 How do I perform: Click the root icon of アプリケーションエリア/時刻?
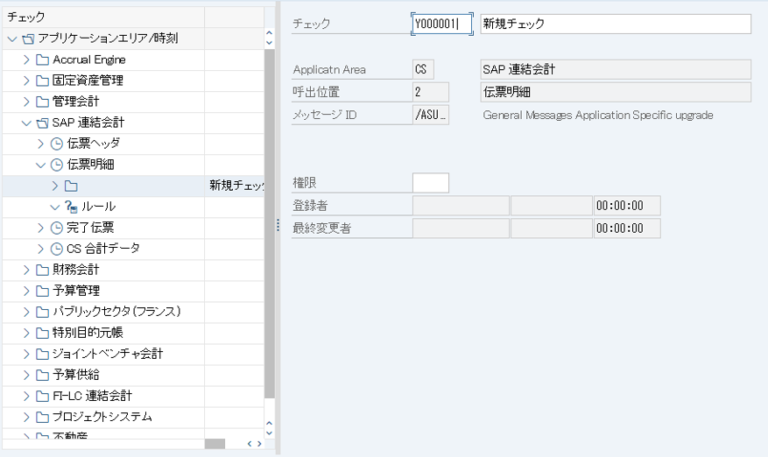(x=27, y=39)
